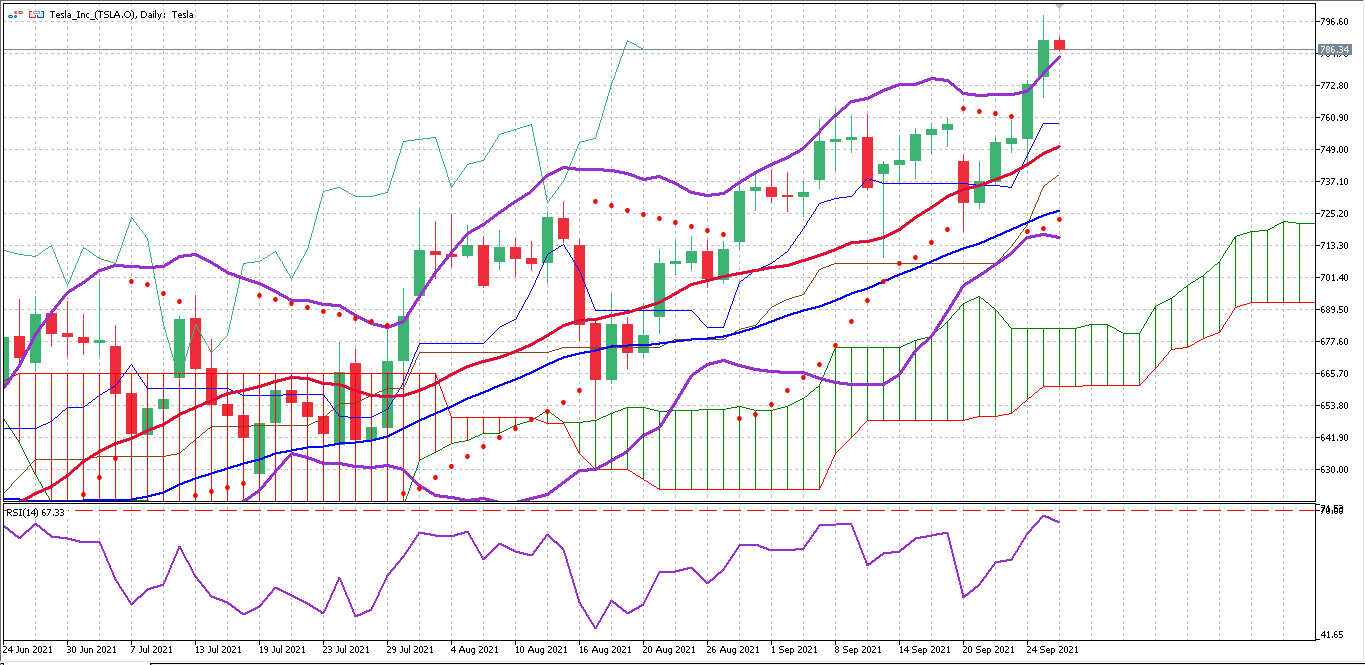This screenshot has height=665, width=1365.
Task: Select the 24 Jun 2021 date label
Action: point(28,649)
